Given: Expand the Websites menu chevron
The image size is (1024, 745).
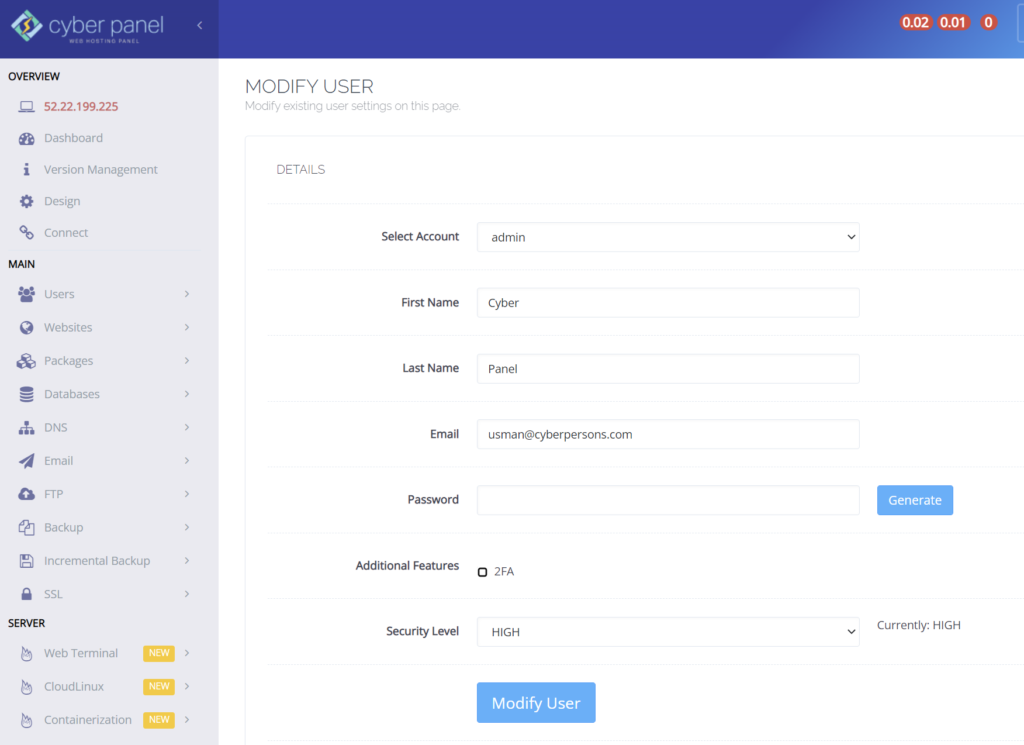Looking at the screenshot, I should (x=187, y=327).
